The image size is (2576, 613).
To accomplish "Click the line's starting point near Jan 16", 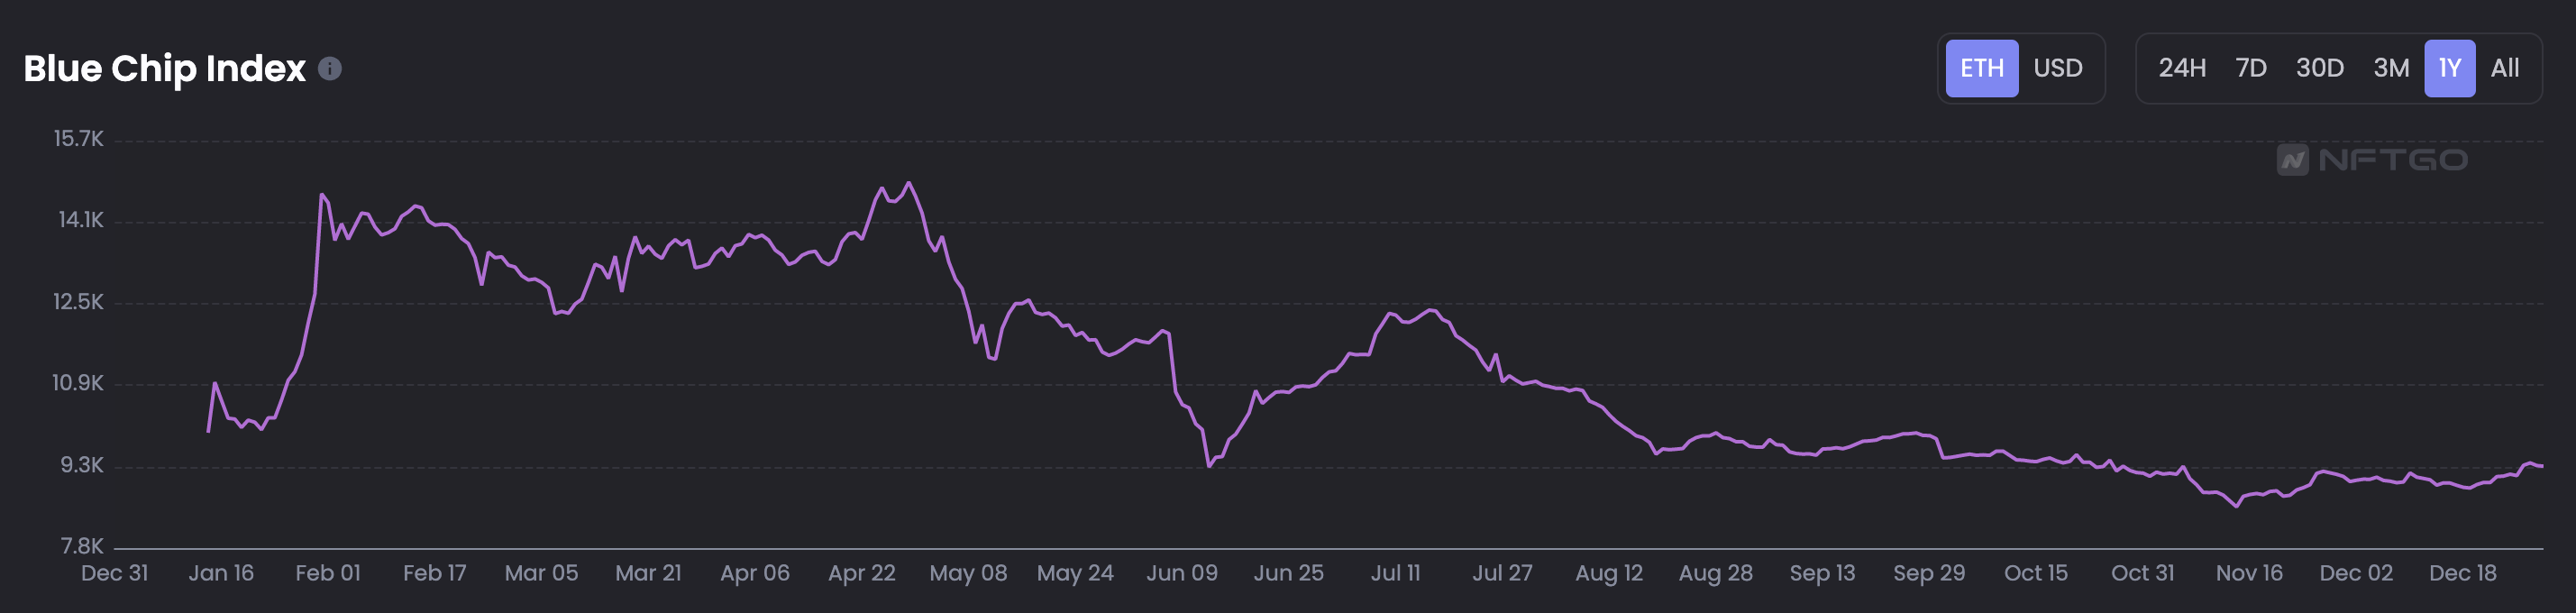I will pyautogui.click(x=208, y=431).
